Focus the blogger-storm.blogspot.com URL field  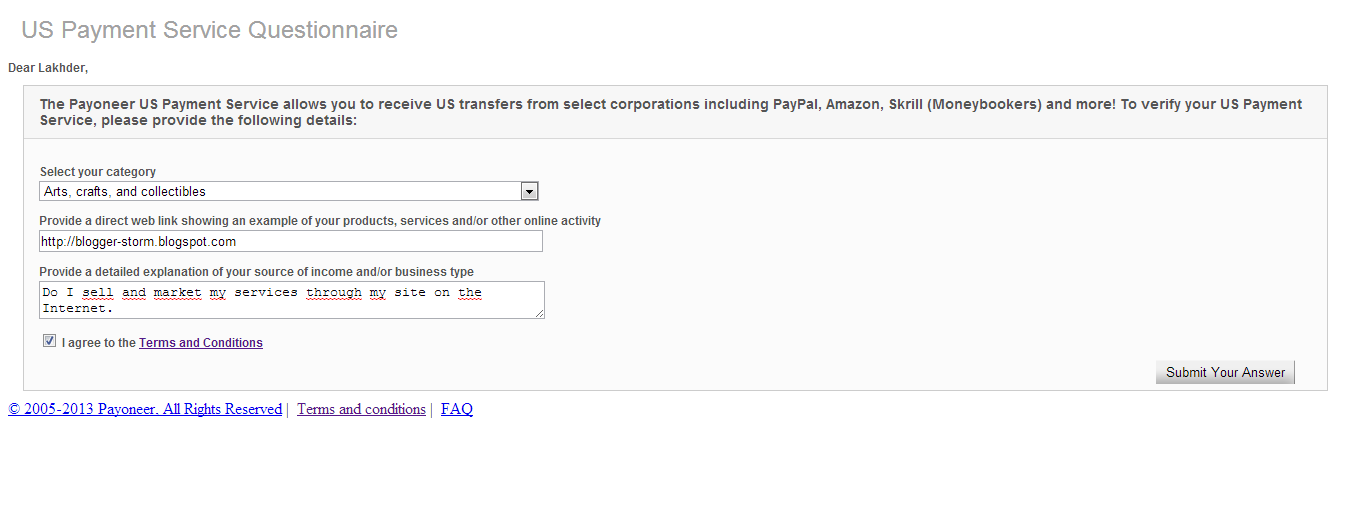pyautogui.click(x=291, y=241)
